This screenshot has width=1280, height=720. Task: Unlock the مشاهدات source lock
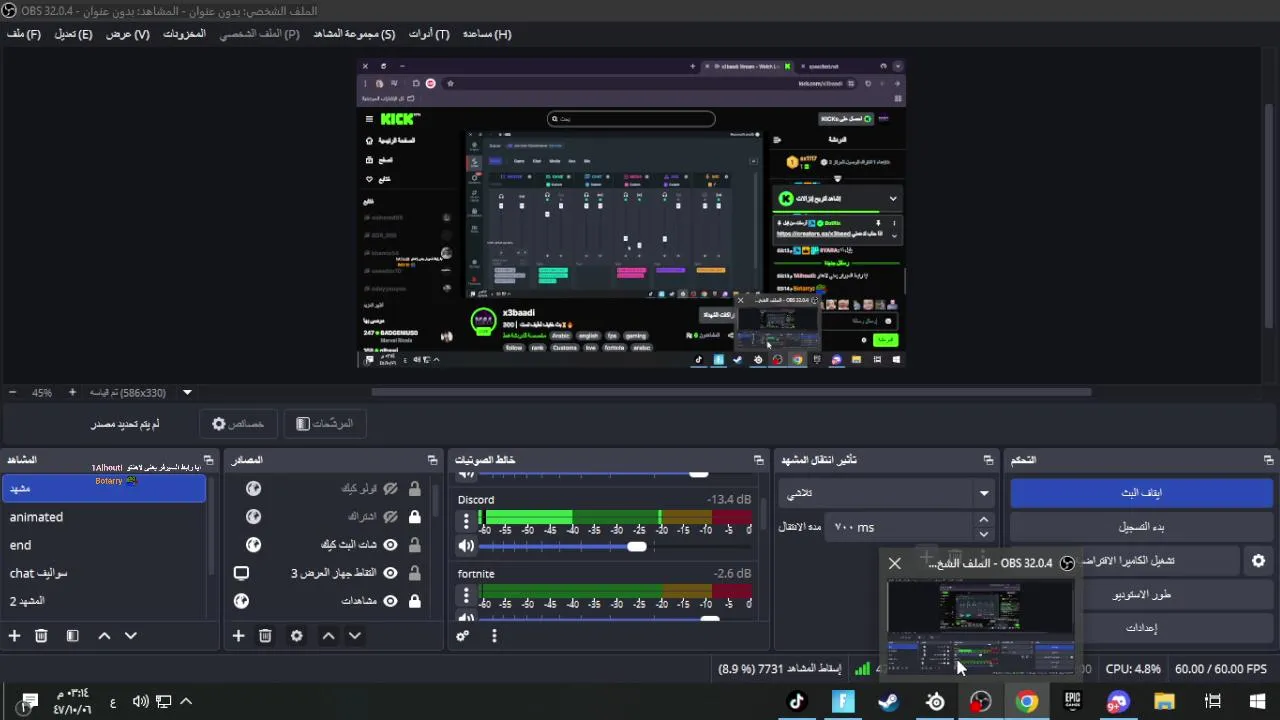coord(414,601)
